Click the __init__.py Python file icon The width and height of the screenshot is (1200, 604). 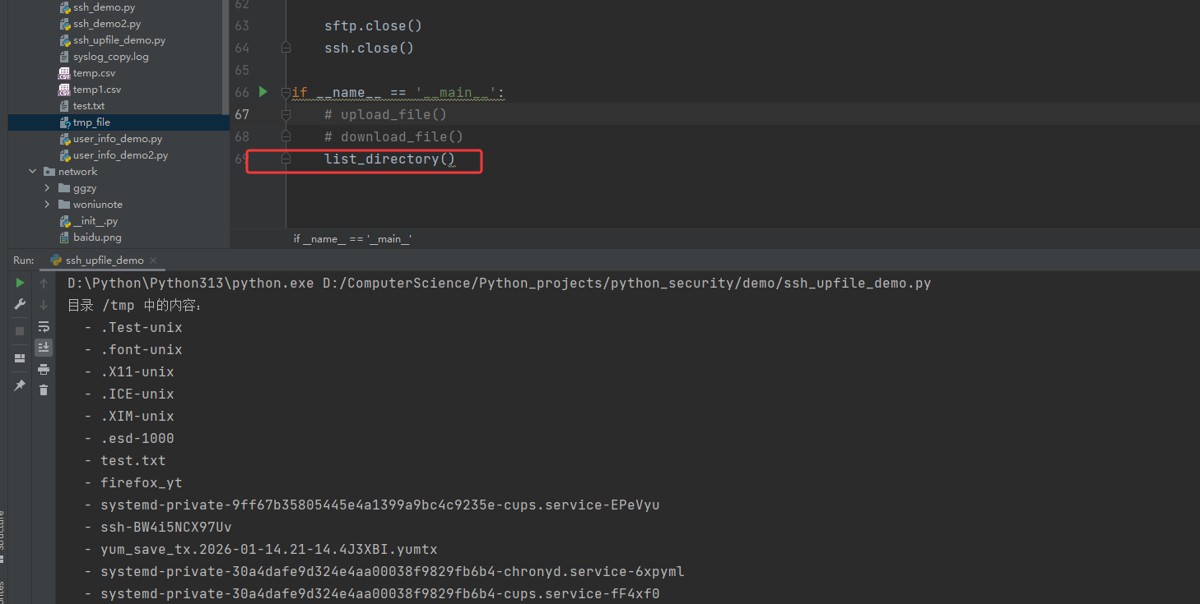64,221
